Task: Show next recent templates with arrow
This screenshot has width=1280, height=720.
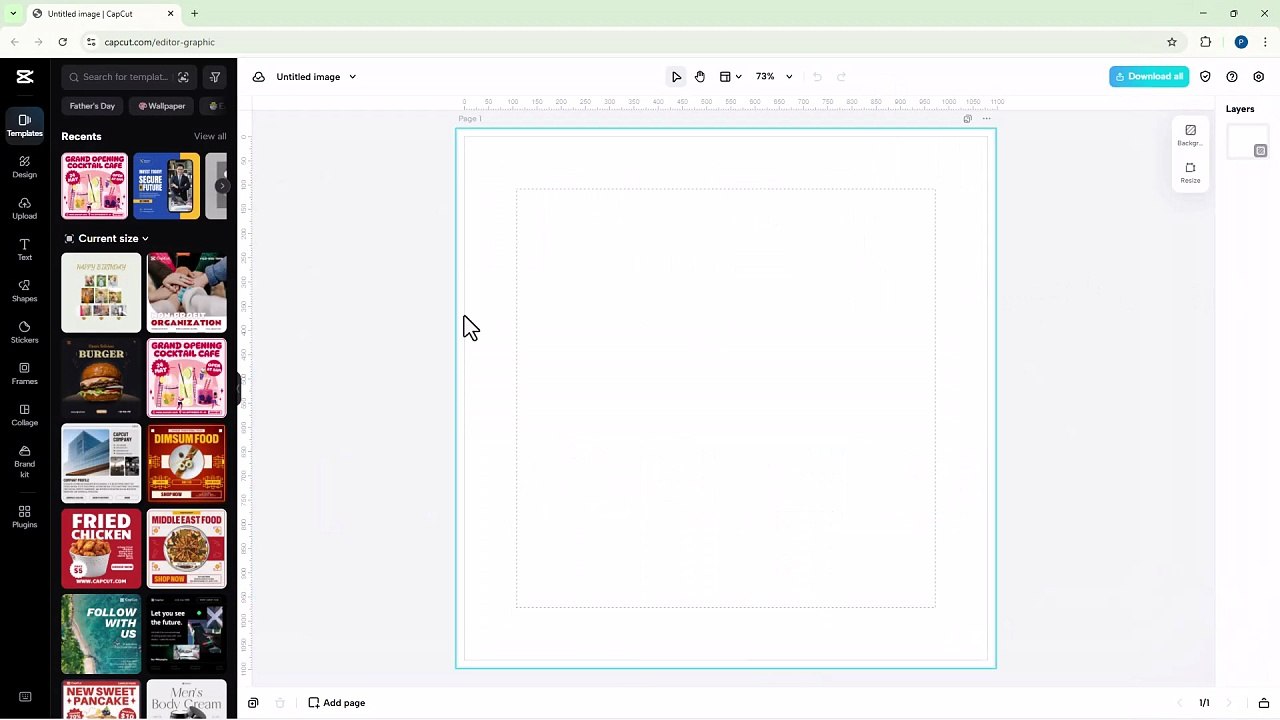Action: [x=222, y=186]
